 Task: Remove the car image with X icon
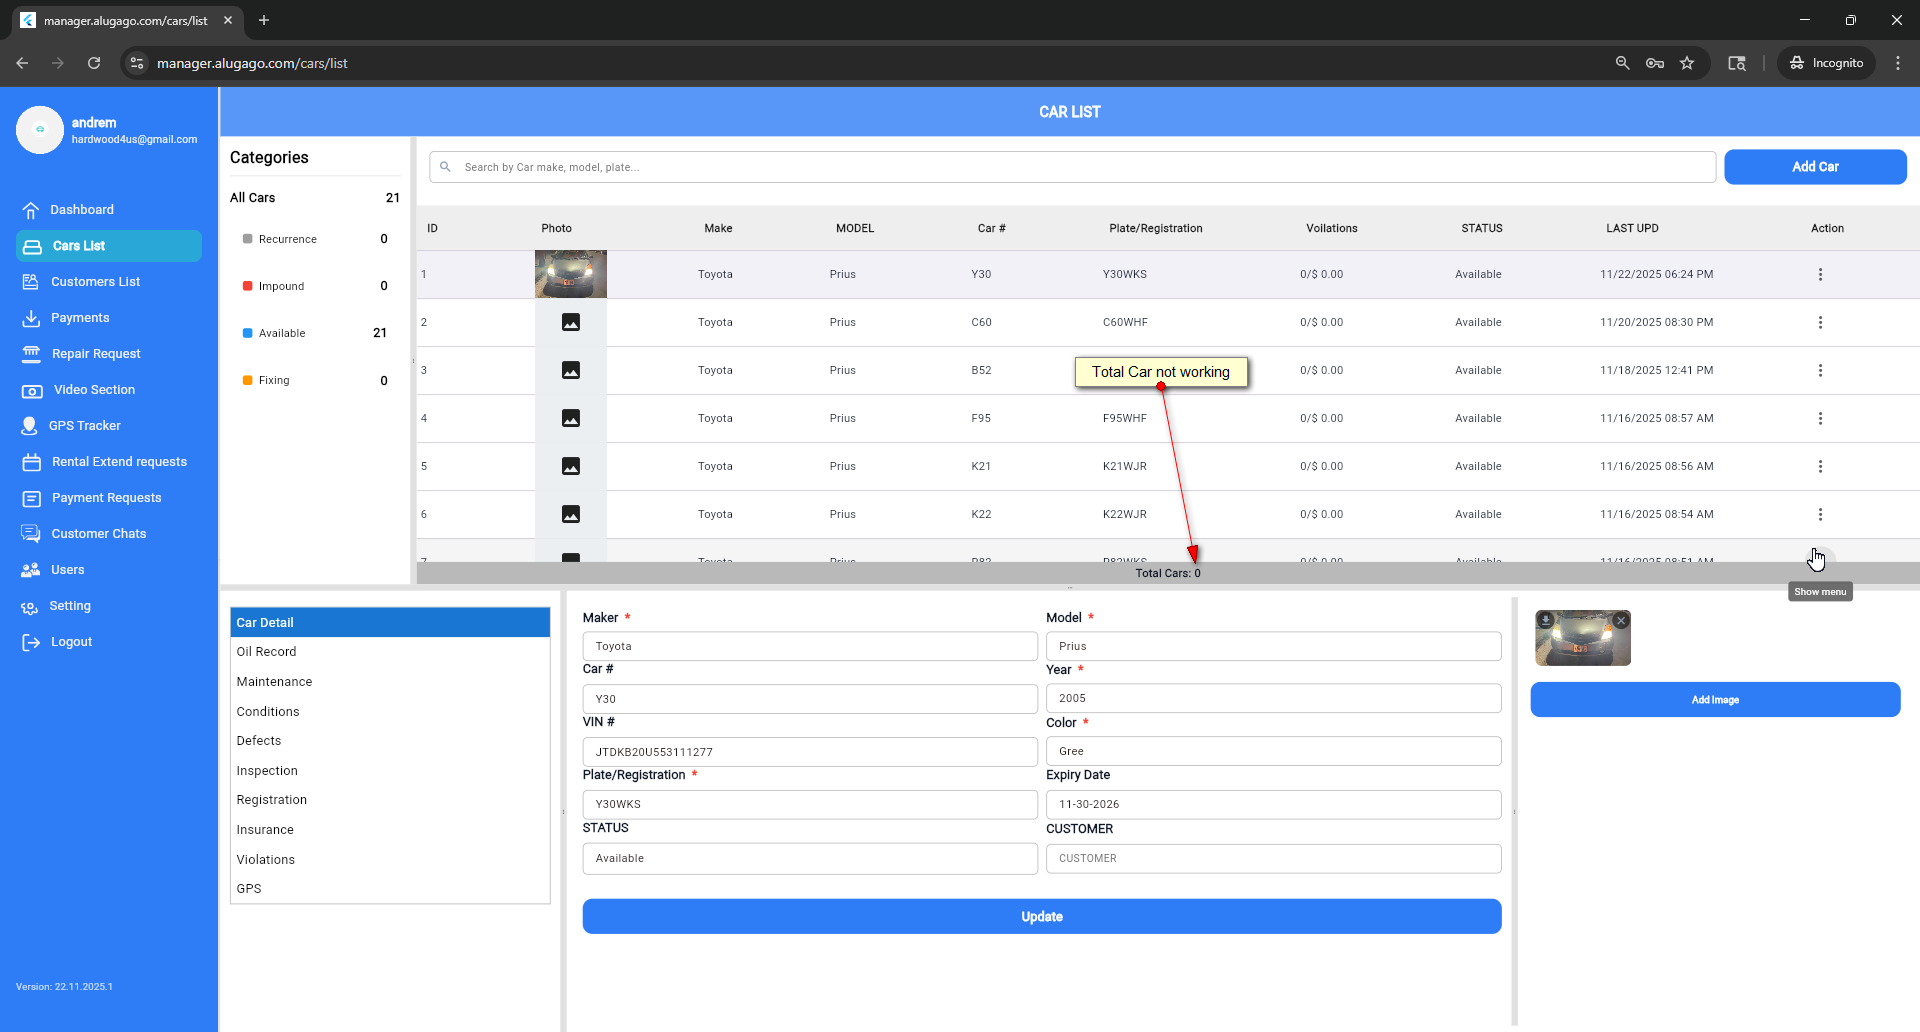[1621, 621]
